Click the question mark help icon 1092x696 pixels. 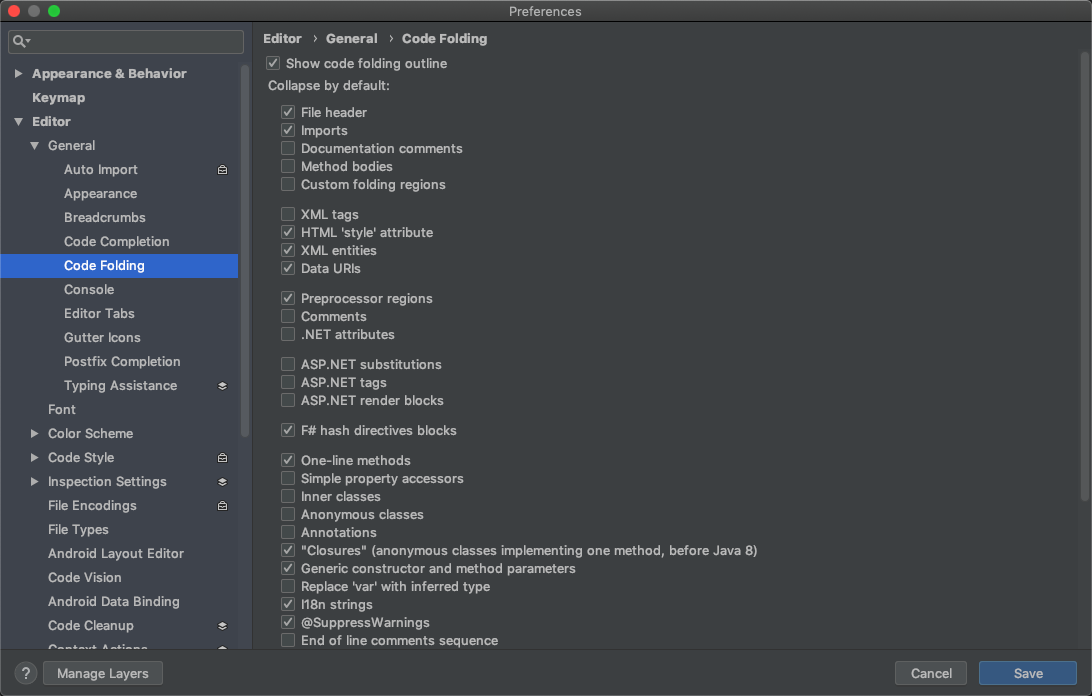click(x=26, y=673)
